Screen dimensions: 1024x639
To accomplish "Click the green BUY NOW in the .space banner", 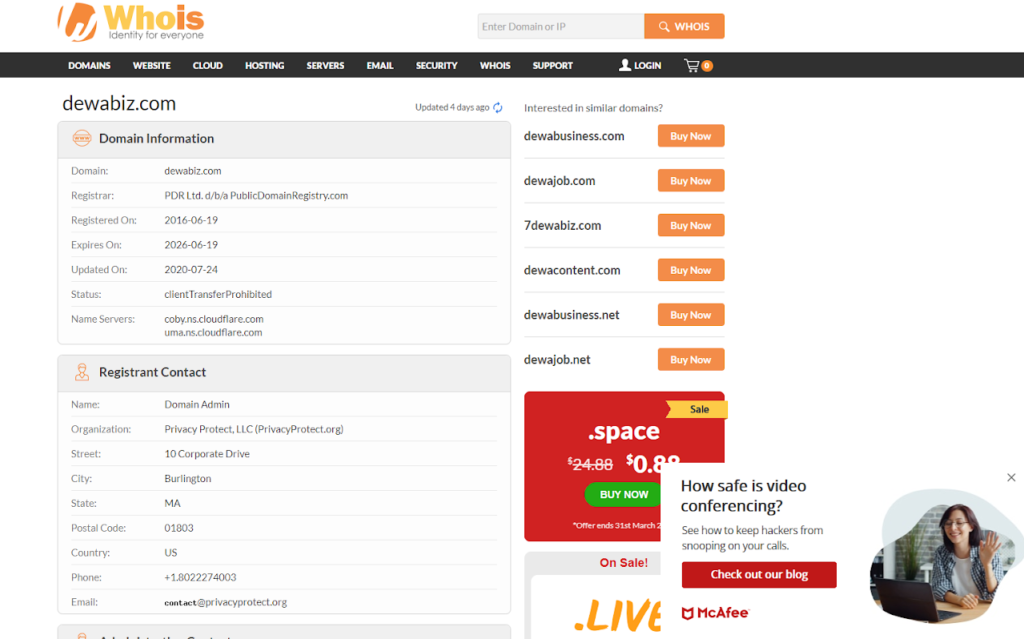I will [x=622, y=494].
